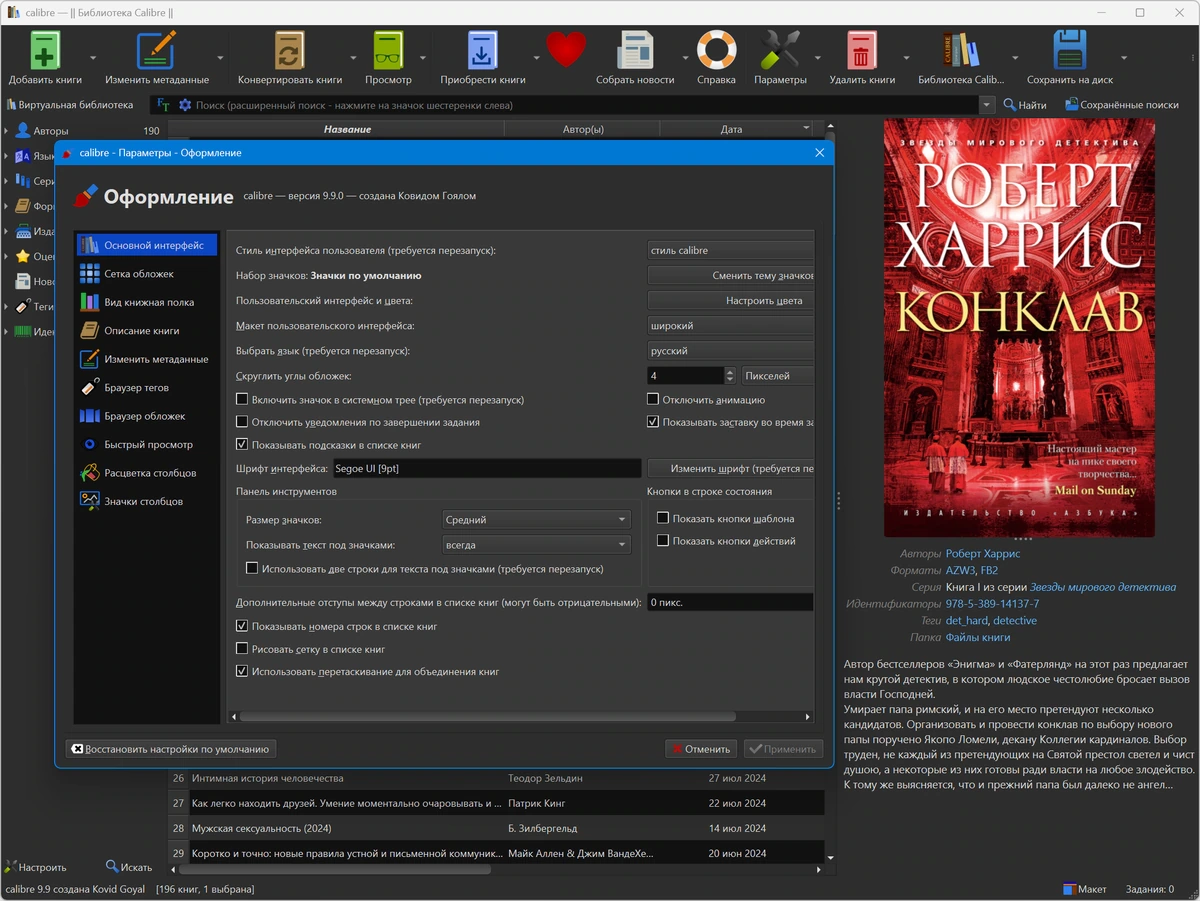Open Изменить метаданные section in dialog sidebar
Image resolution: width=1200 pixels, height=901 pixels.
[x=146, y=359]
